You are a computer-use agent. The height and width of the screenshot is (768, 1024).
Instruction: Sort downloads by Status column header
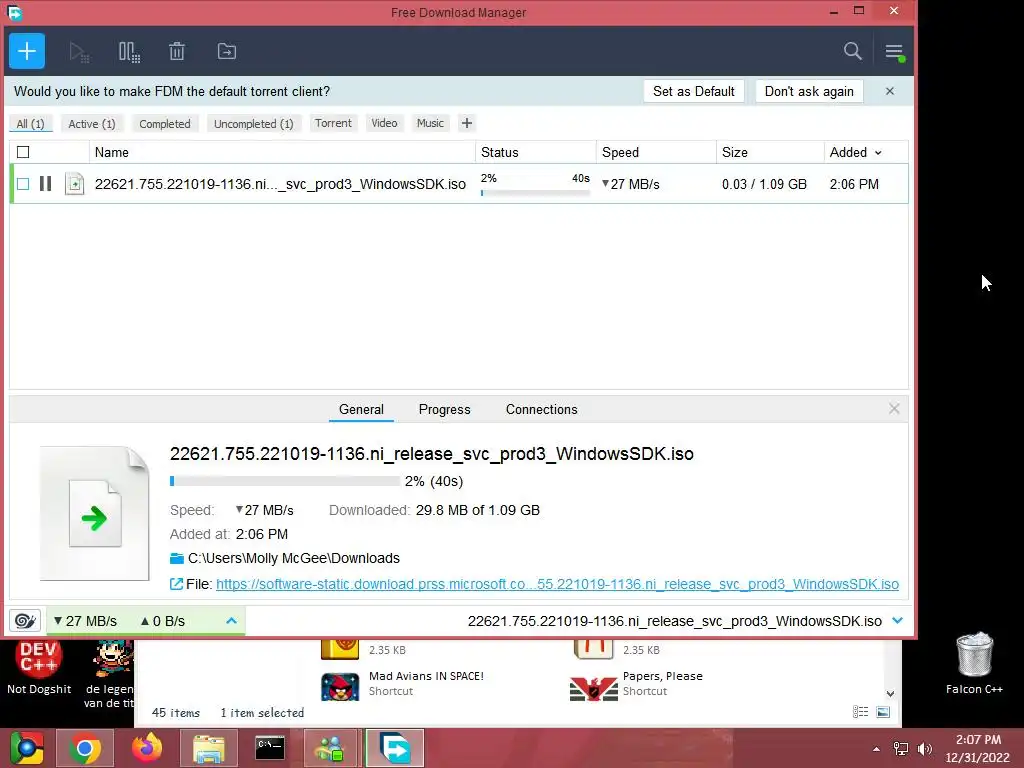point(536,152)
